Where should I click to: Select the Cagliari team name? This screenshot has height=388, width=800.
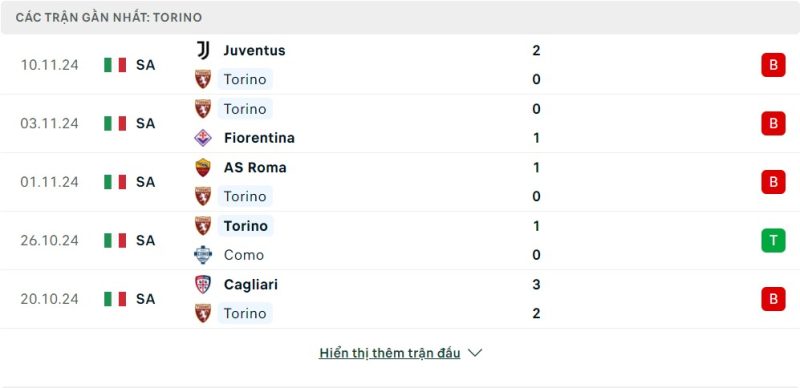251,284
